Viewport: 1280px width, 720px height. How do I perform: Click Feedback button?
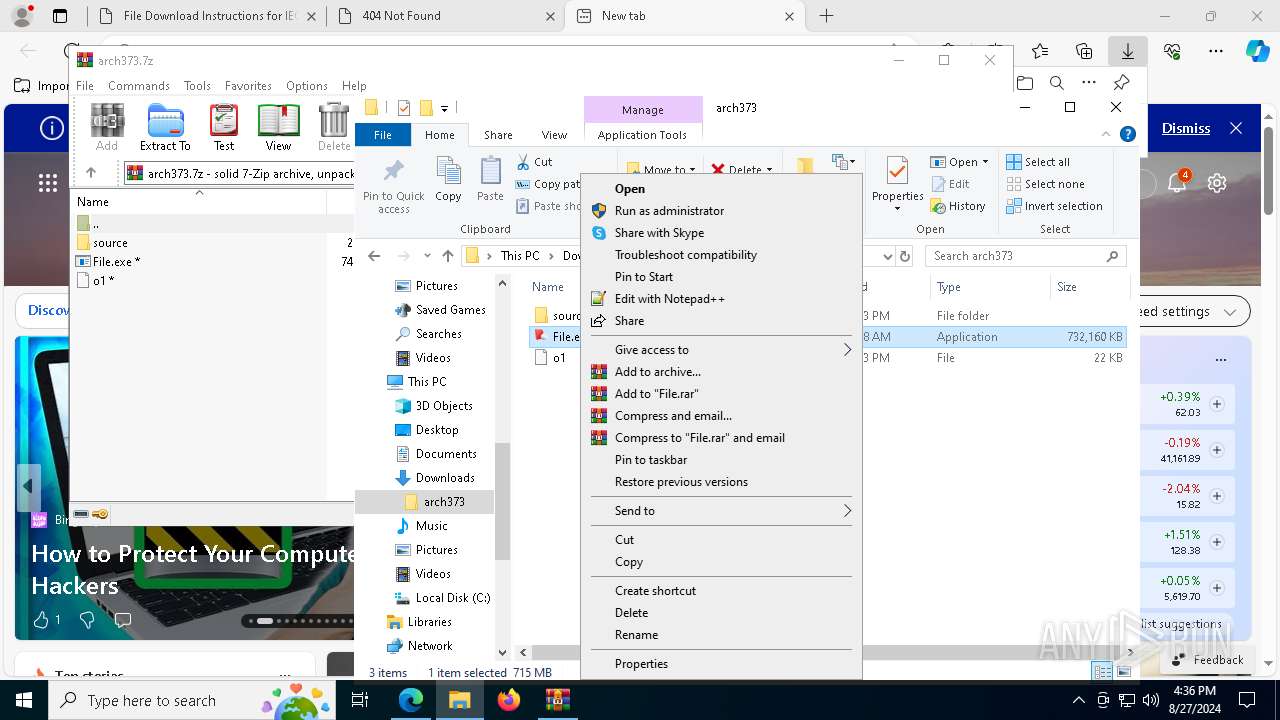[1208, 660]
